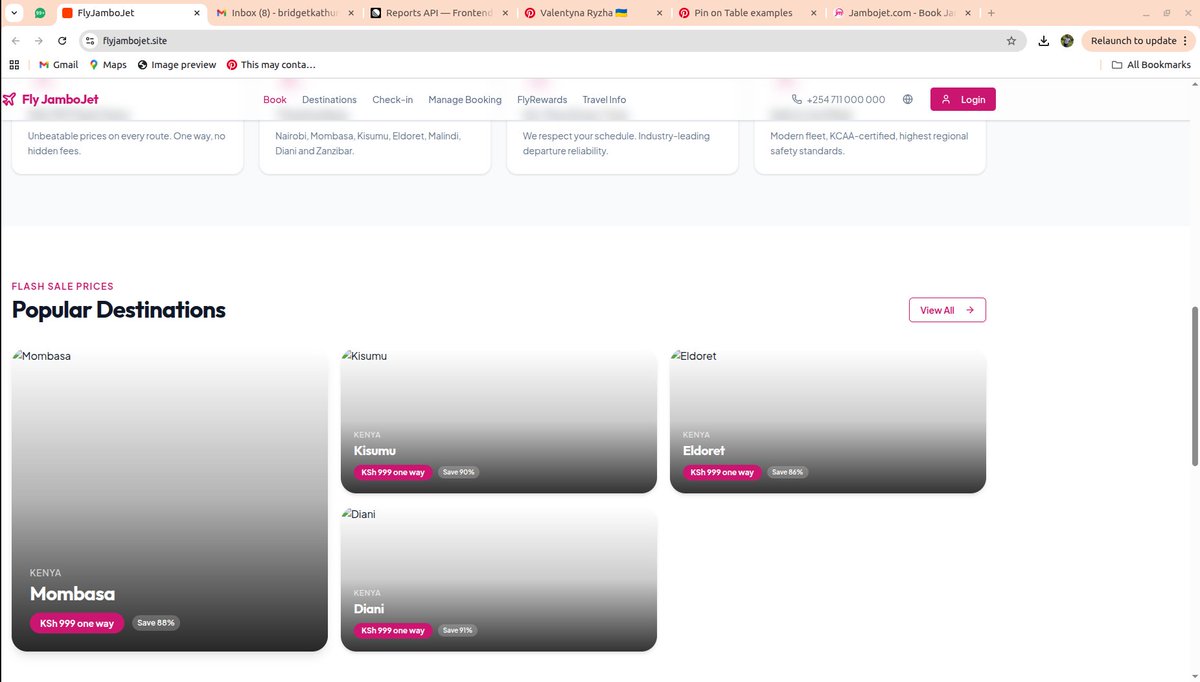Viewport: 1200px width, 682px height.
Task: Click the Fly JamboJet brand name
Action: pos(60,99)
